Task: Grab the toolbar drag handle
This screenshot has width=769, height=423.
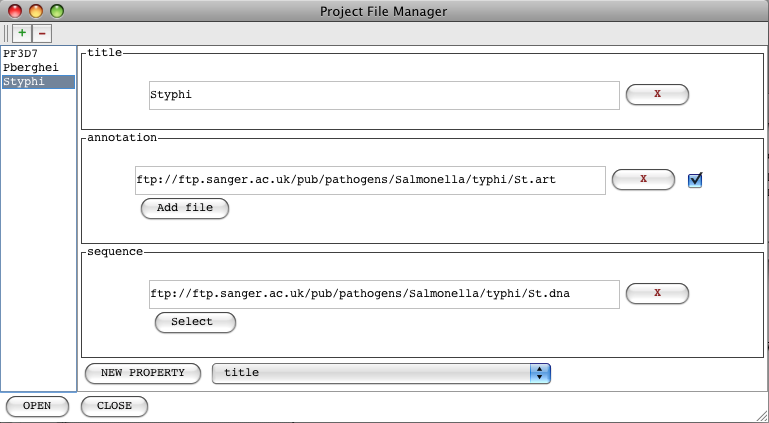Action: (6, 33)
